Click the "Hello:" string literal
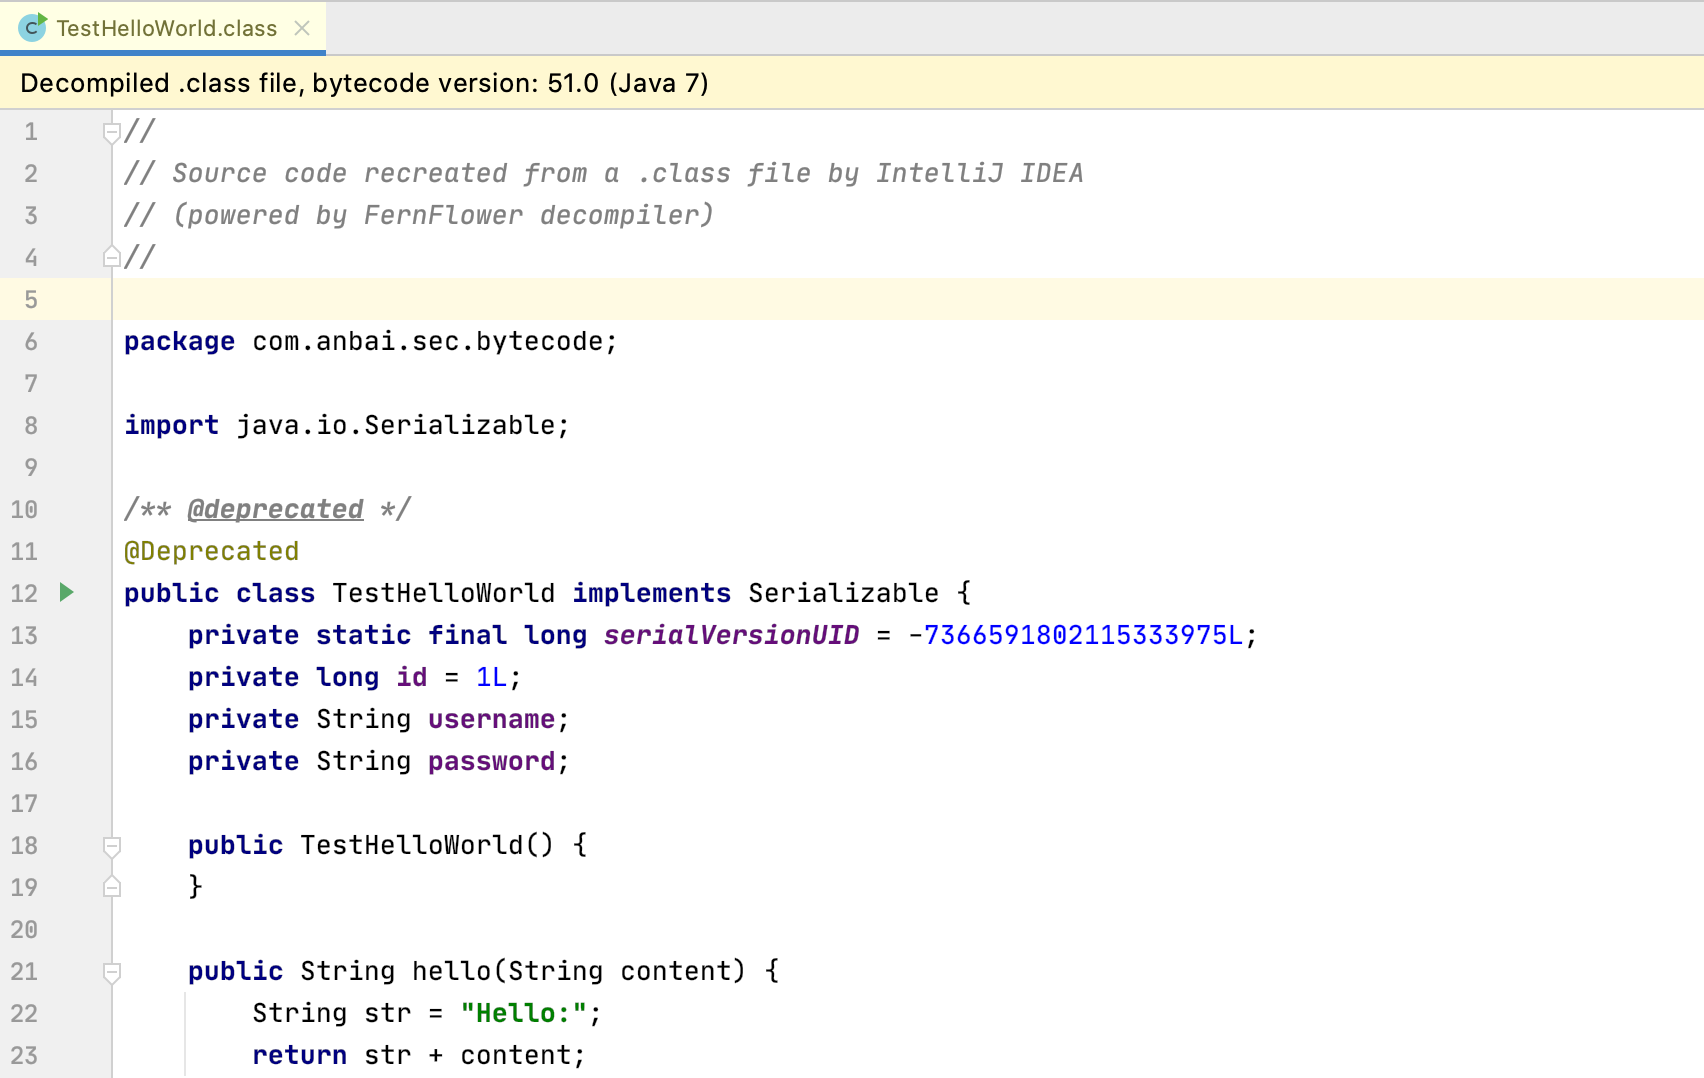 point(523,1013)
